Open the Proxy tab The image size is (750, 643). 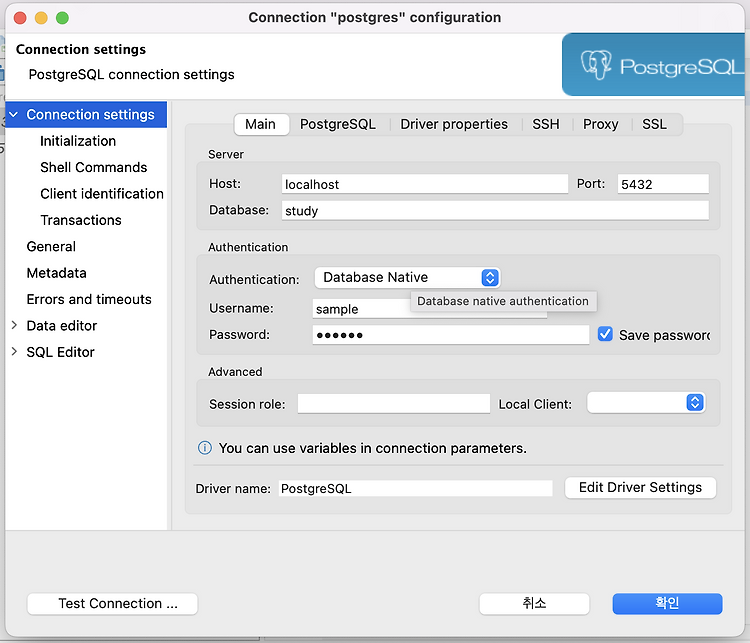[600, 124]
